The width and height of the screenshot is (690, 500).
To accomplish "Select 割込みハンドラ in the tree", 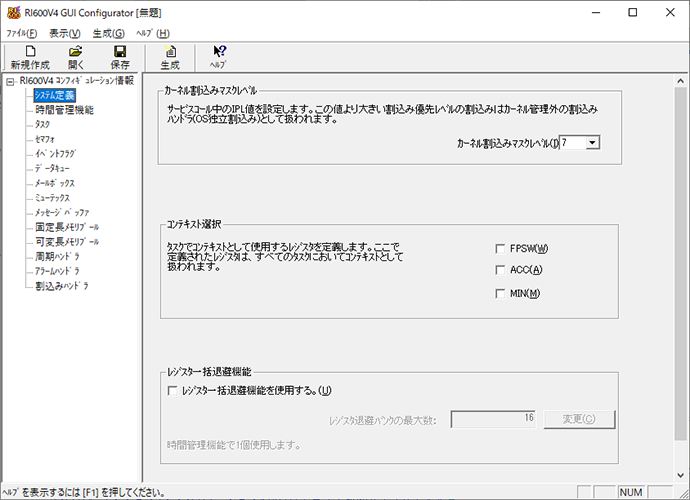I will (x=62, y=286).
